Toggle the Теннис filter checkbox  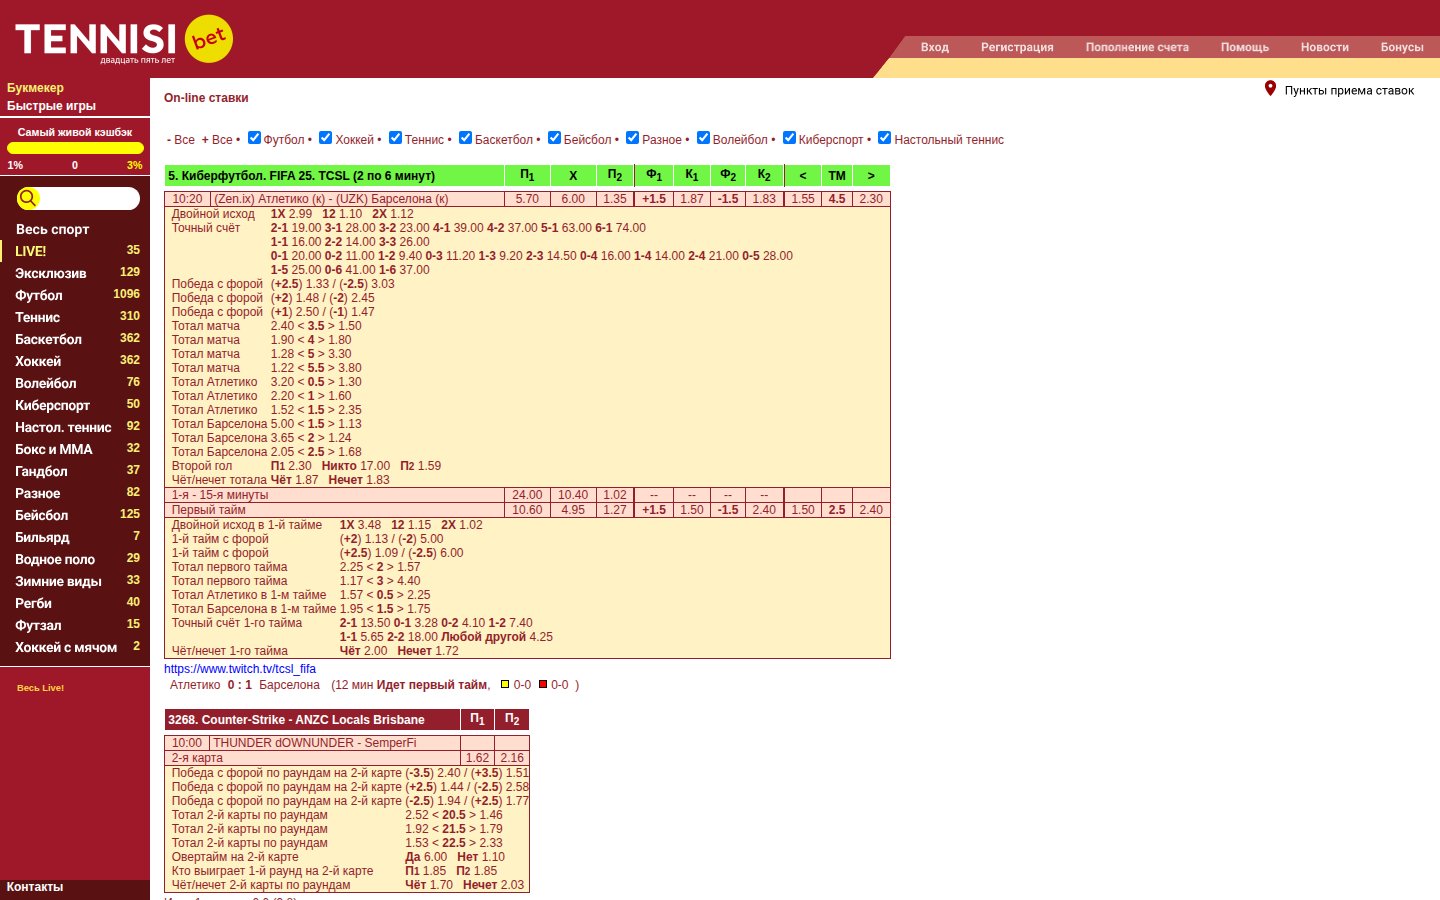pyautogui.click(x=395, y=138)
